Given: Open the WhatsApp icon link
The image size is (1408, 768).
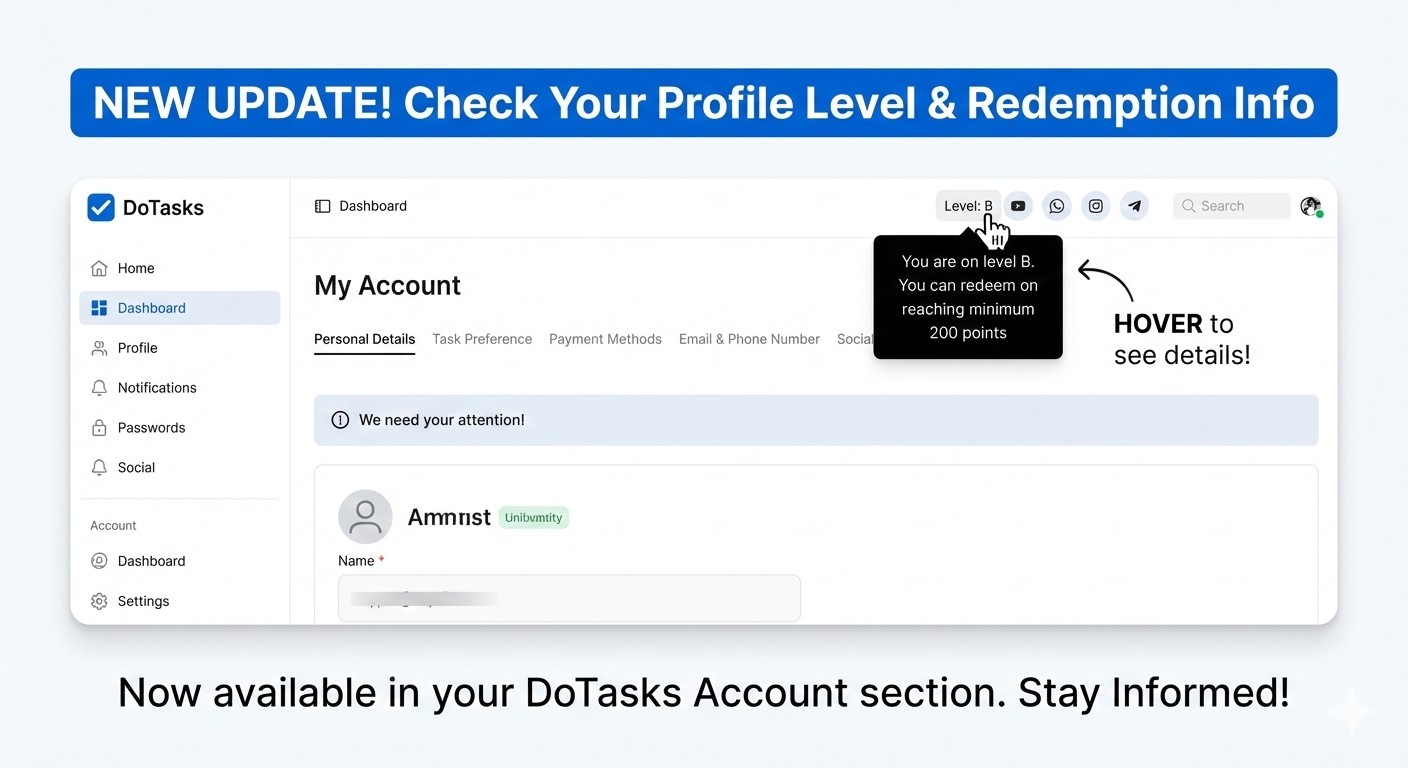Looking at the screenshot, I should click(x=1056, y=206).
